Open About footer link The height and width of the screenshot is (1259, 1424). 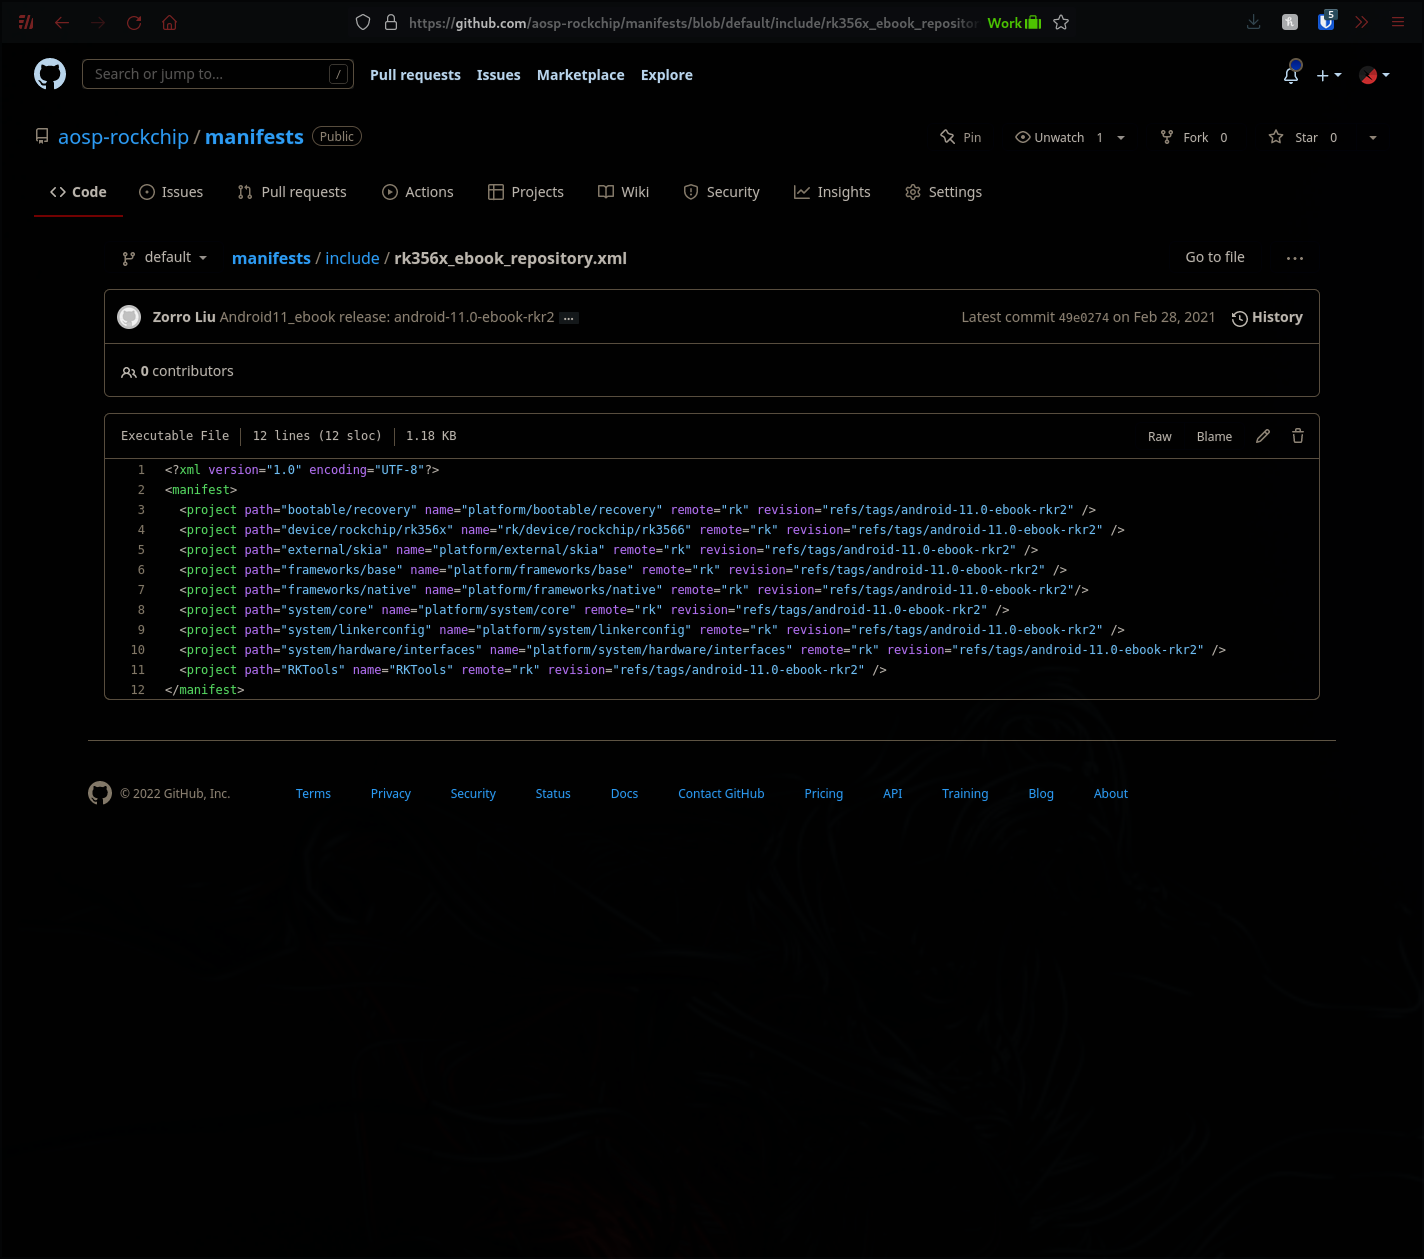1111,794
